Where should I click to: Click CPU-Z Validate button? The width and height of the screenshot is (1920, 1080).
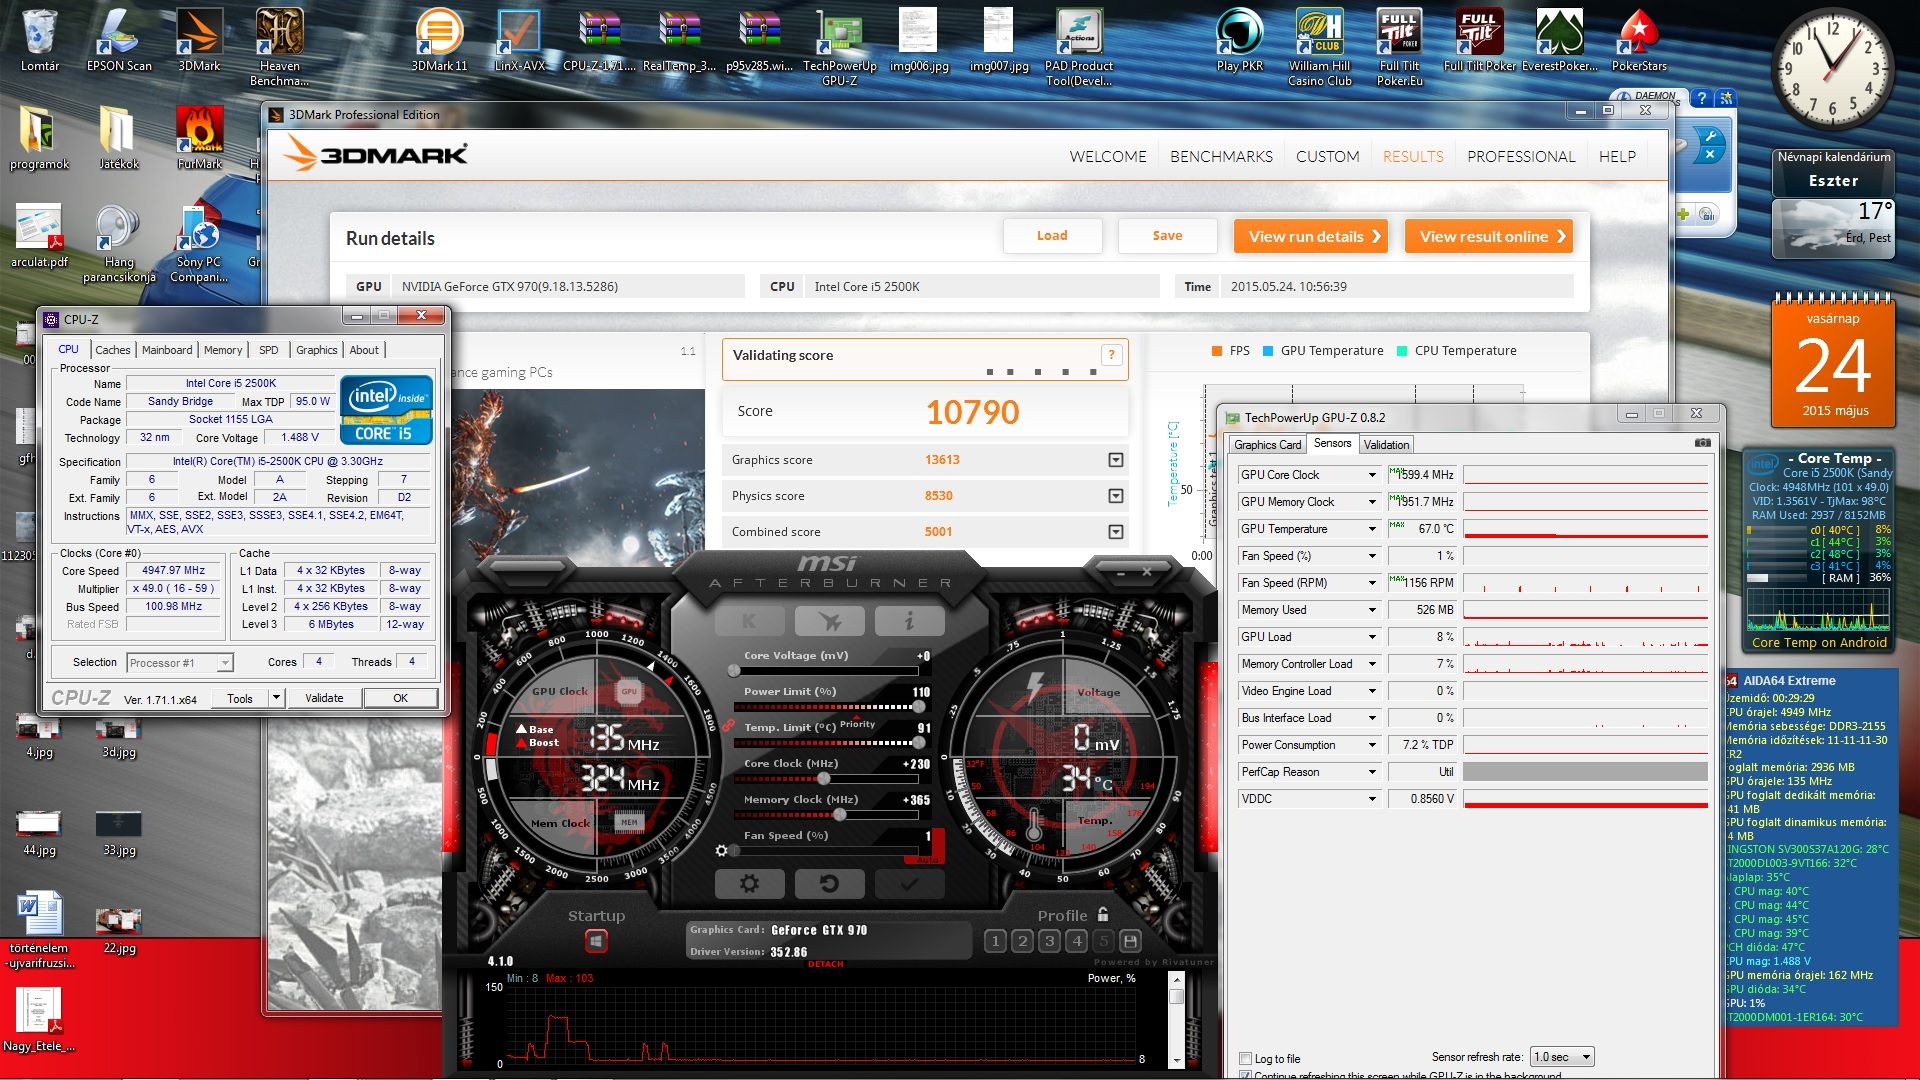coord(324,698)
